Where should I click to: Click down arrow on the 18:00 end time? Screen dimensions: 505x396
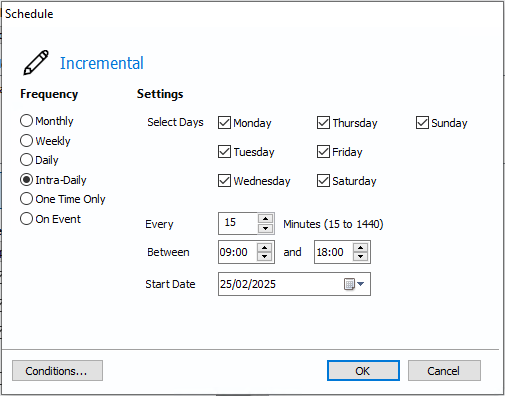[x=361, y=257]
